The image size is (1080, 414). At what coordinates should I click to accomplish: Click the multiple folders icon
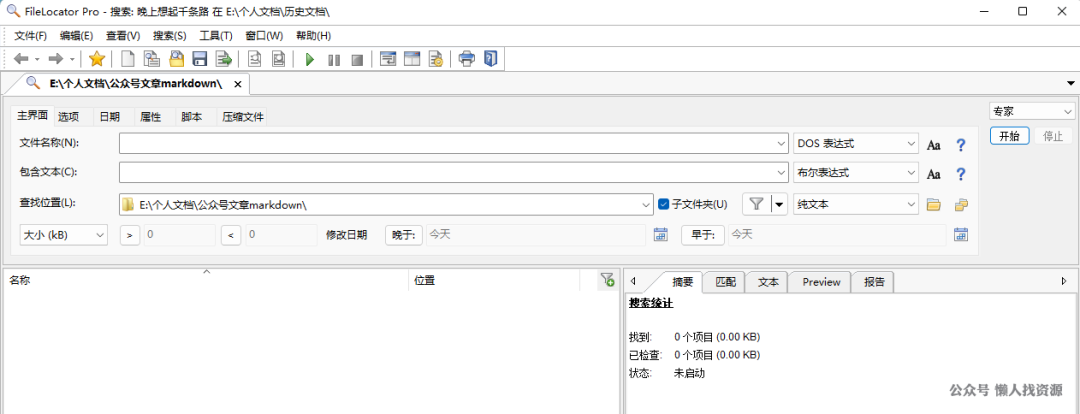pyautogui.click(x=962, y=204)
